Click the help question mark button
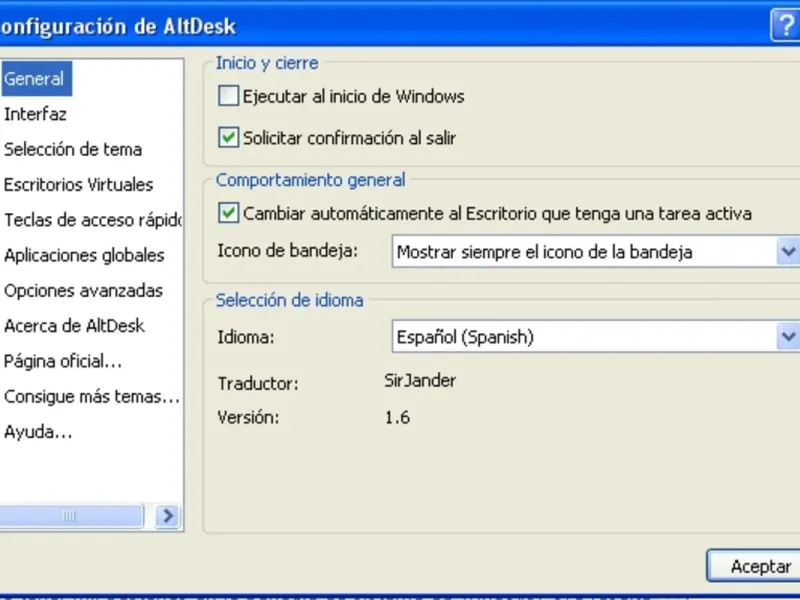Viewport: 800px width, 600px height. click(x=785, y=24)
